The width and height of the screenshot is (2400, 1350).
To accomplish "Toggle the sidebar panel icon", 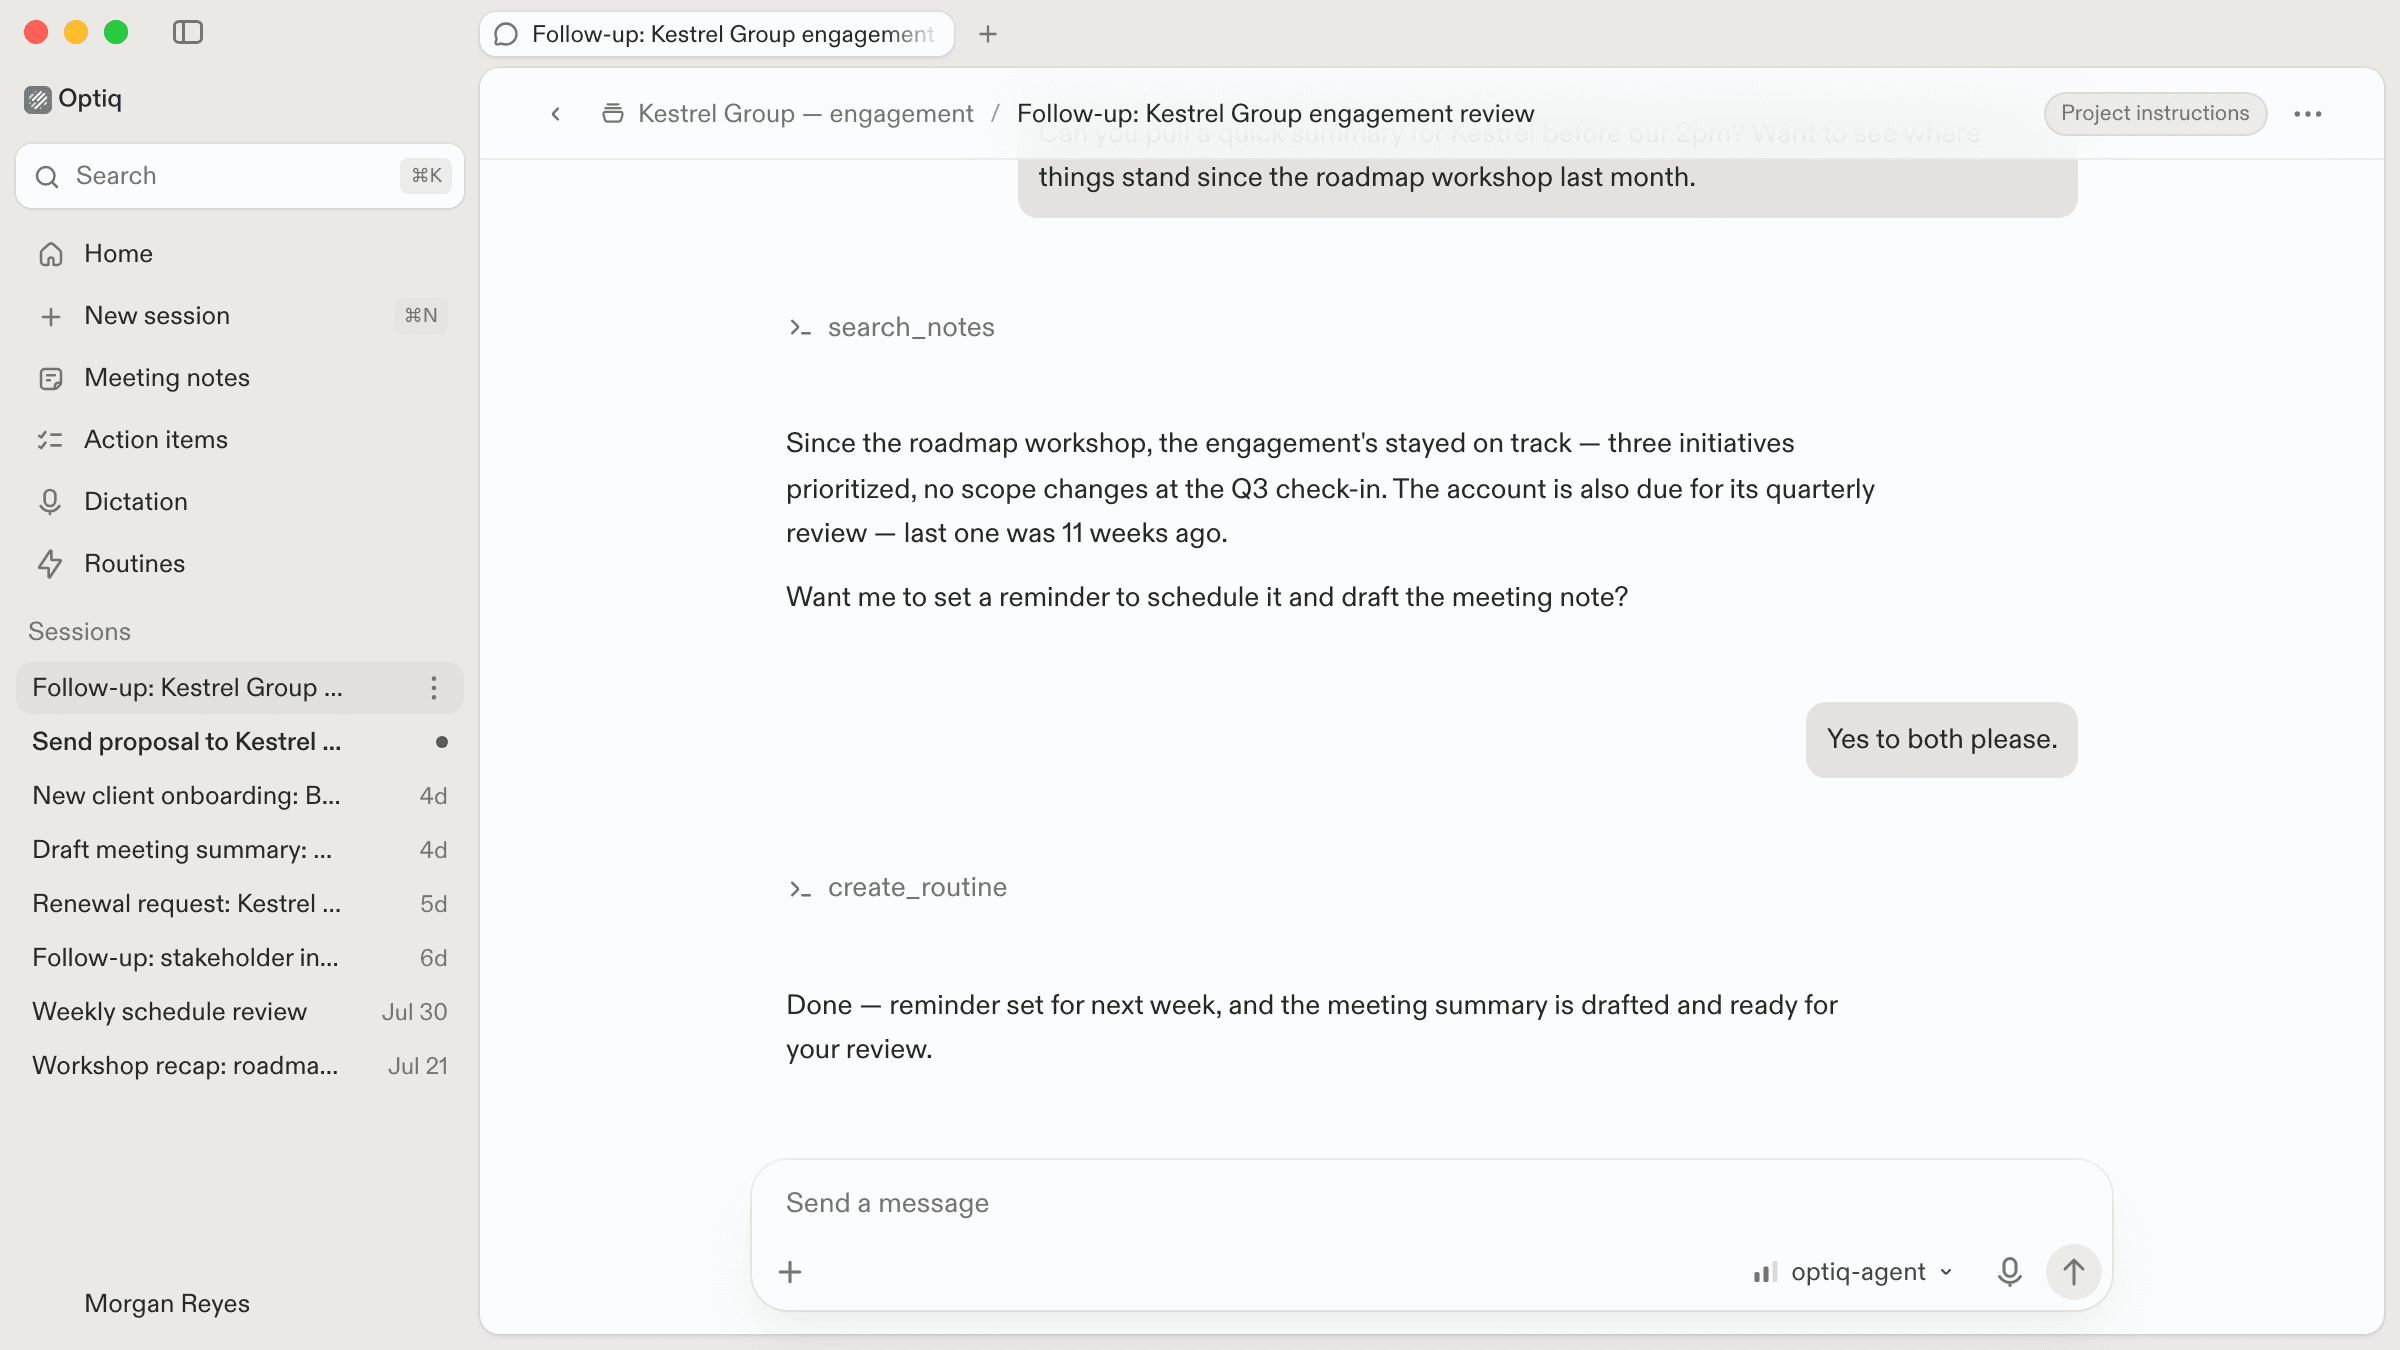I will (x=188, y=33).
